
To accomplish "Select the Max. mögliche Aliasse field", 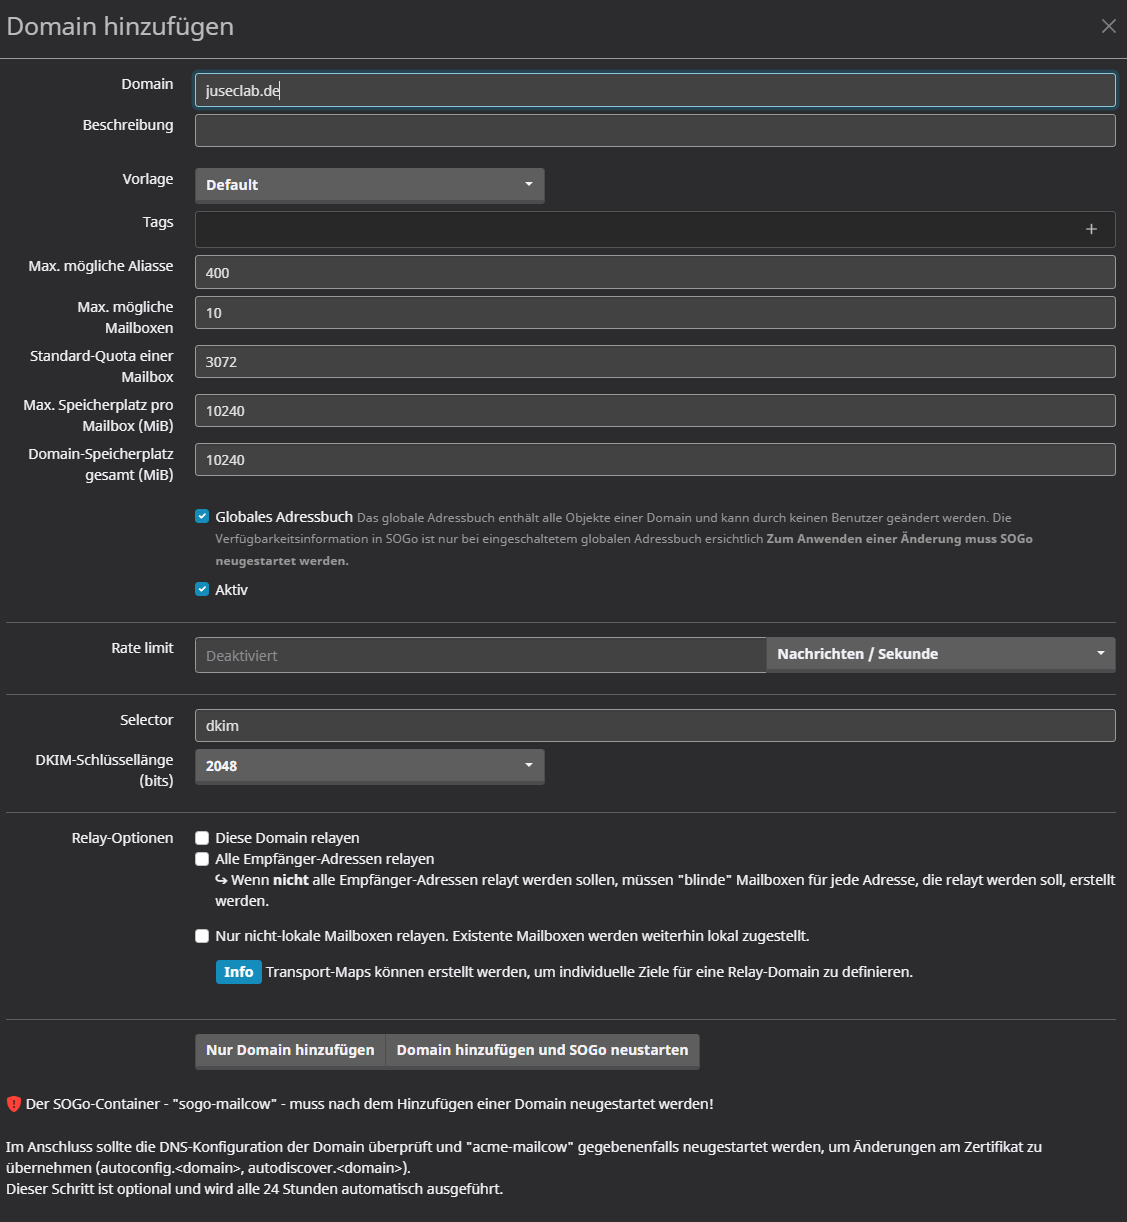I will (x=655, y=272).
